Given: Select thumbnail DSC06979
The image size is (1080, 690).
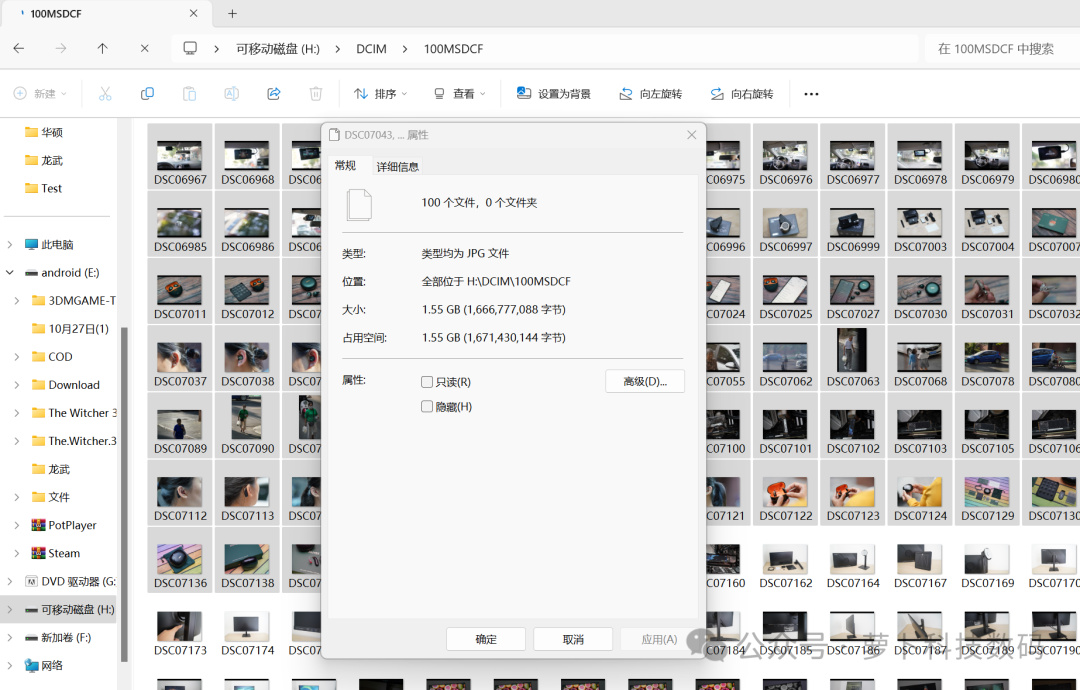Looking at the screenshot, I should click(987, 156).
